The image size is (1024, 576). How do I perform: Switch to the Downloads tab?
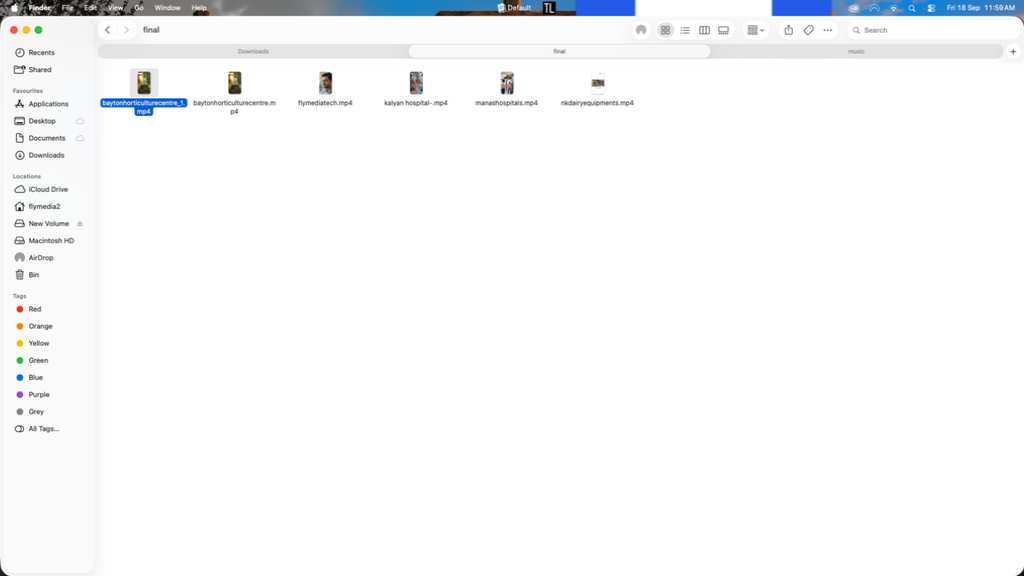pos(253,52)
